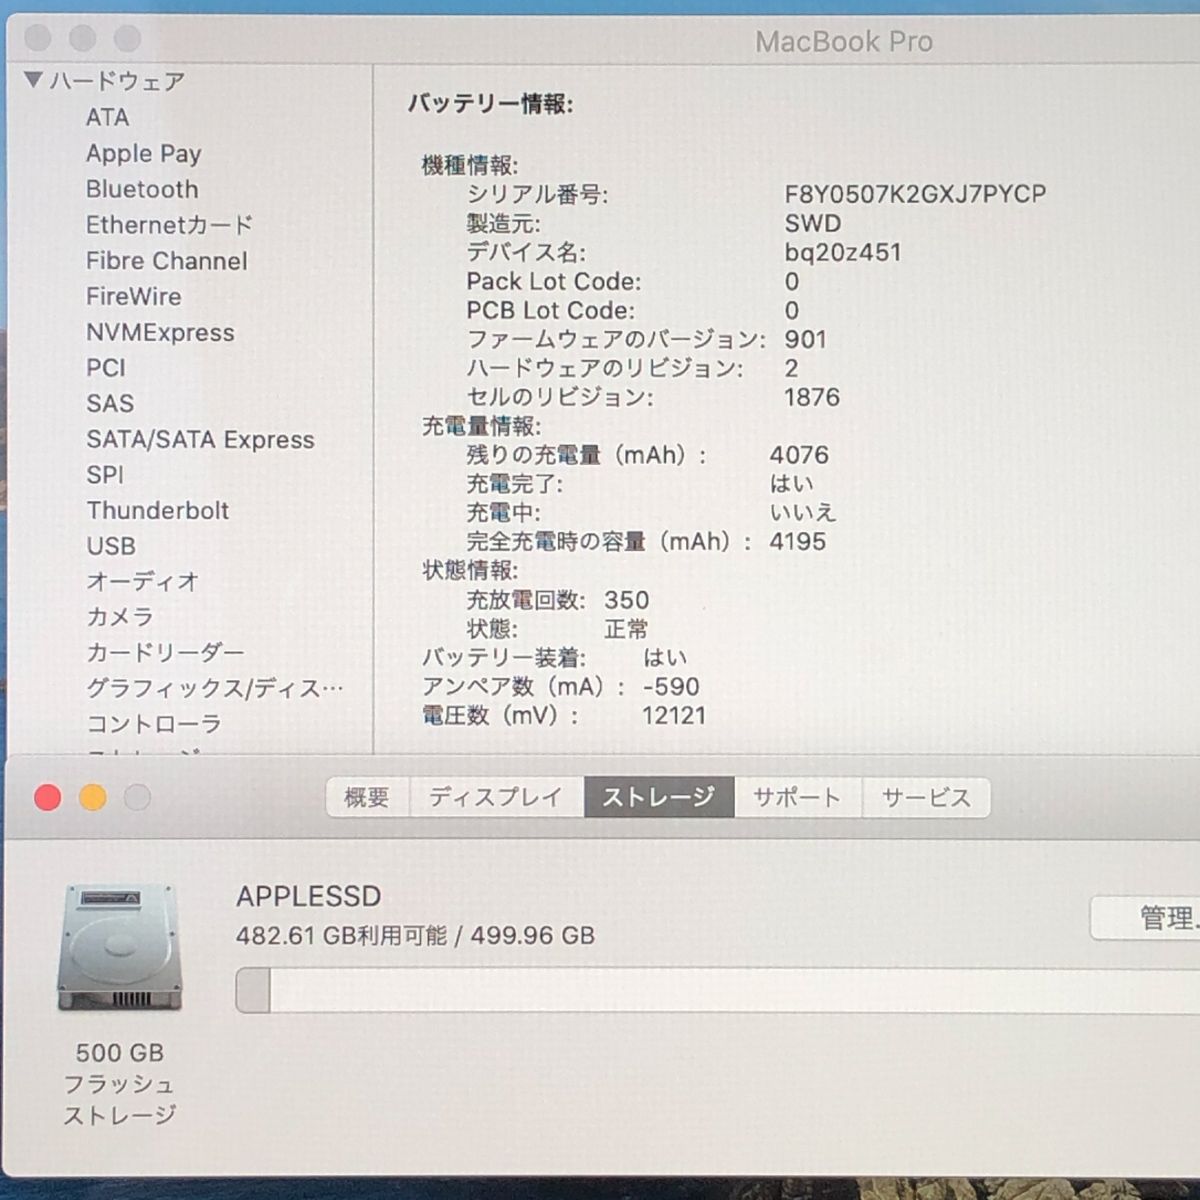Select SAS in the hardware list

pyautogui.click(x=110, y=404)
